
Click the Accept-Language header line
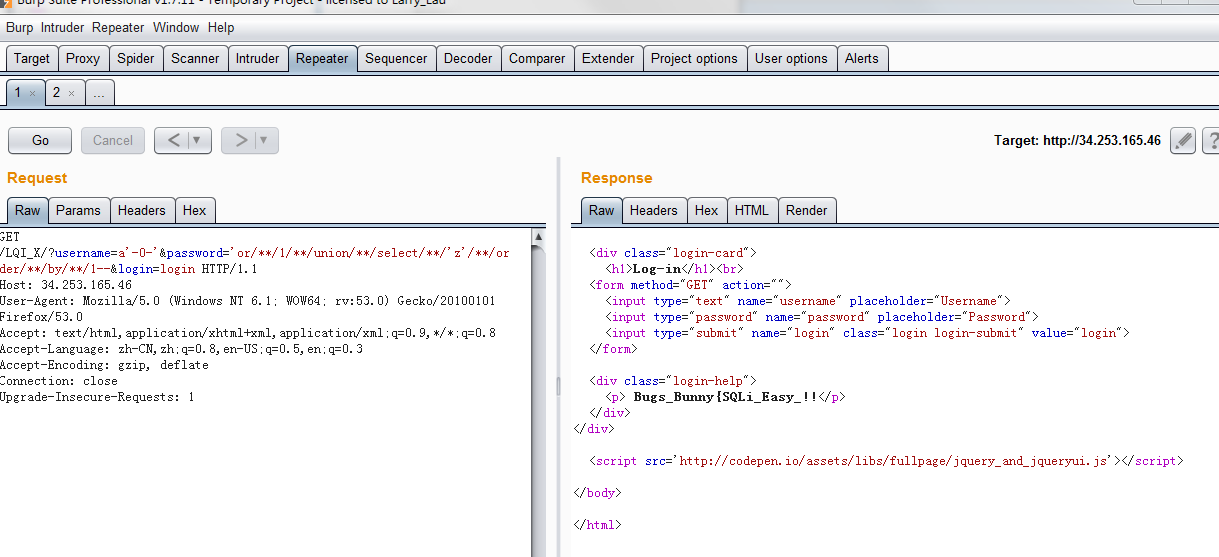(181, 349)
